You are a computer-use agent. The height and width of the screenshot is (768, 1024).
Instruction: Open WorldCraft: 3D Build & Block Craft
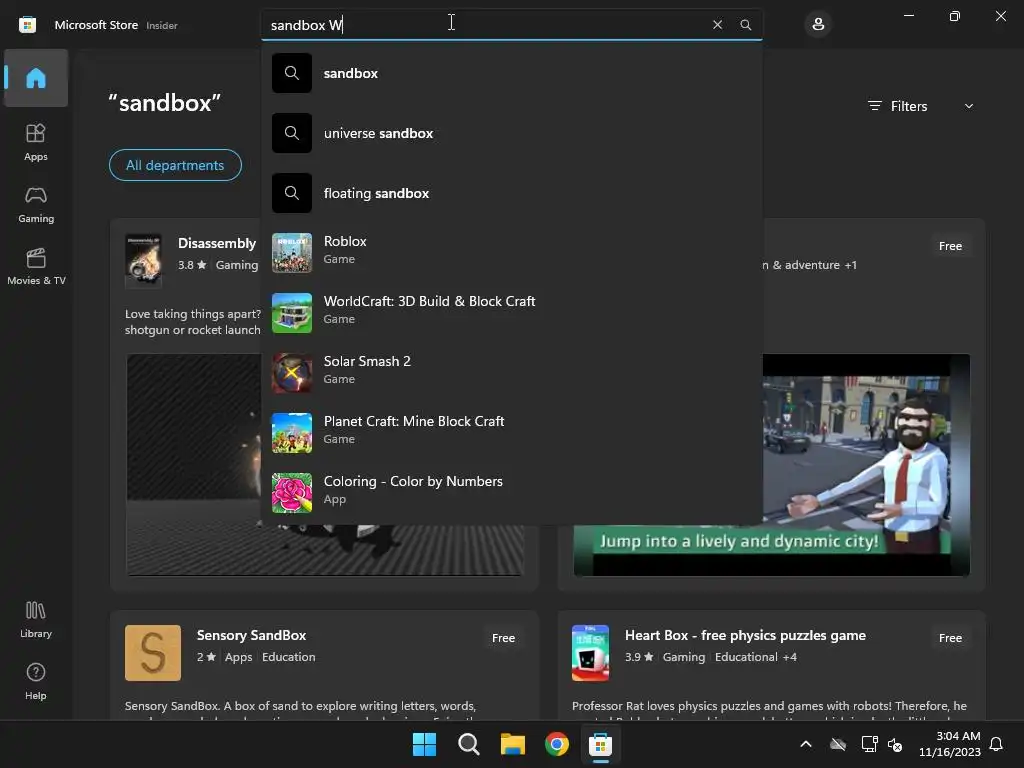511,312
